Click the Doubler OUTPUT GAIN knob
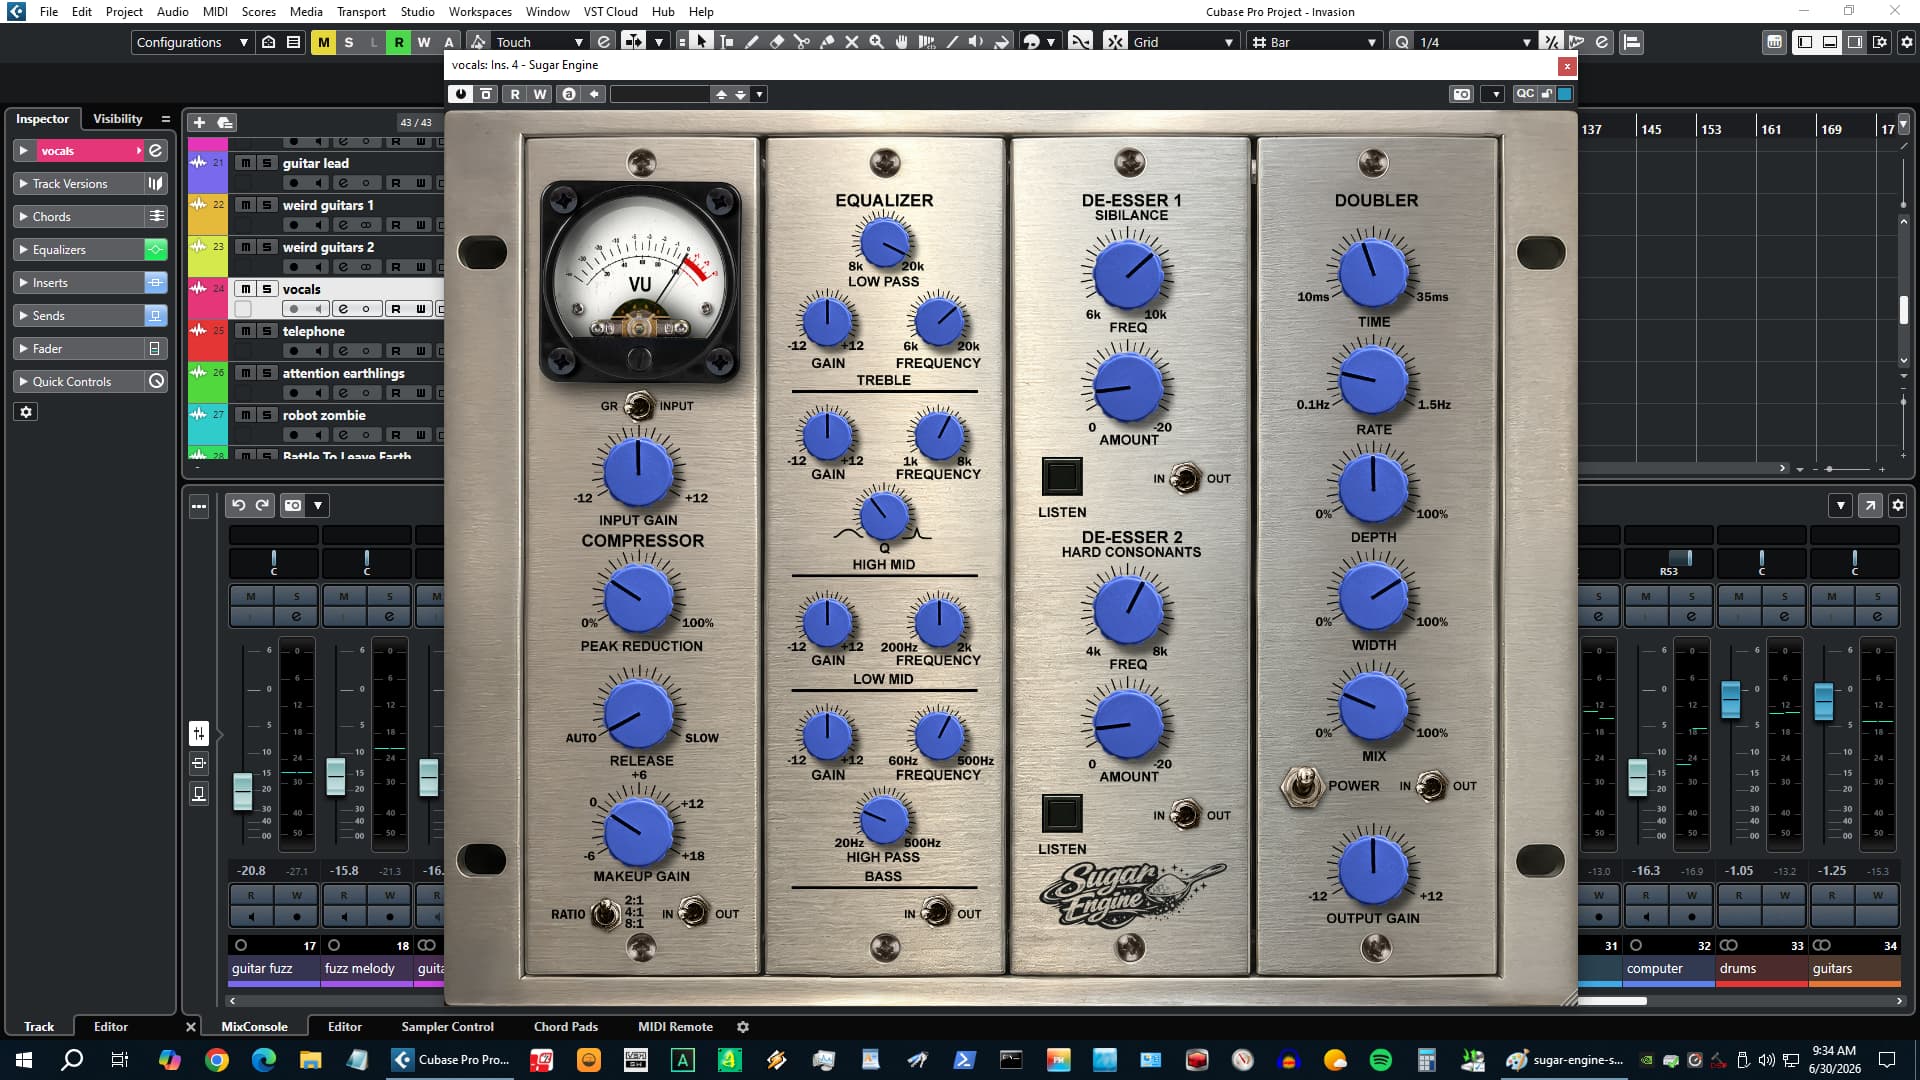Screen dimensions: 1920x1080 [x=1373, y=870]
